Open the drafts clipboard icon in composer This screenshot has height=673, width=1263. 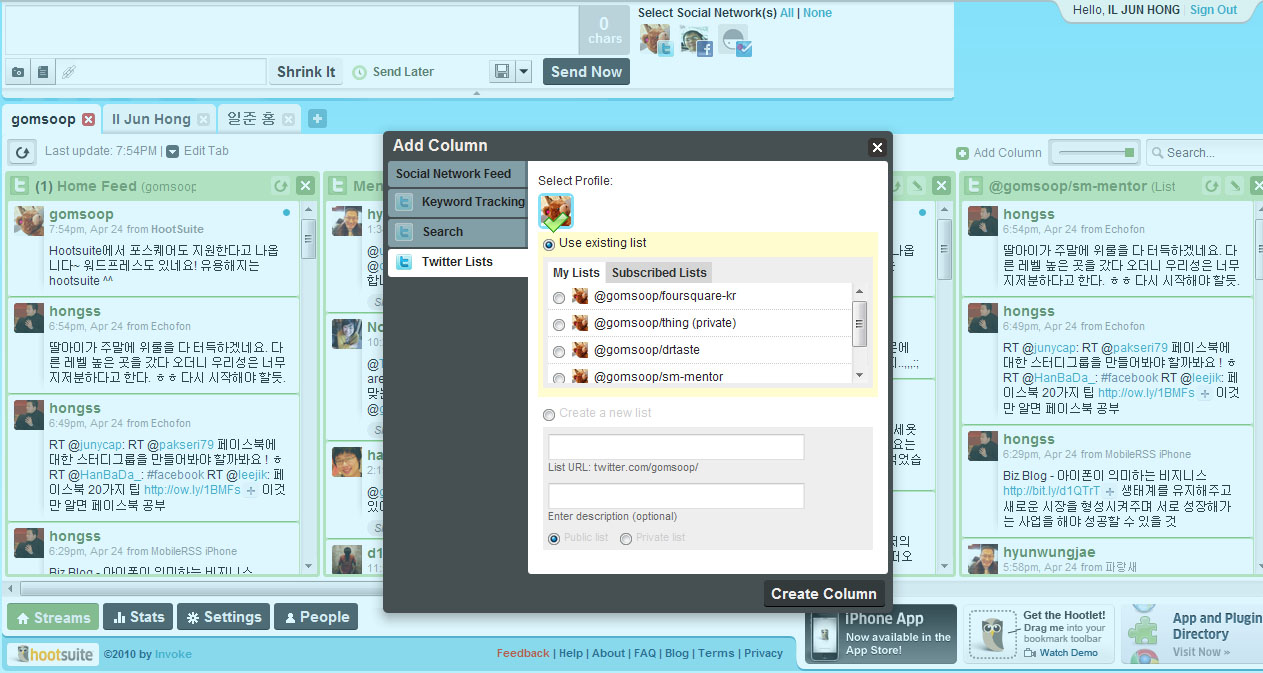[42, 72]
